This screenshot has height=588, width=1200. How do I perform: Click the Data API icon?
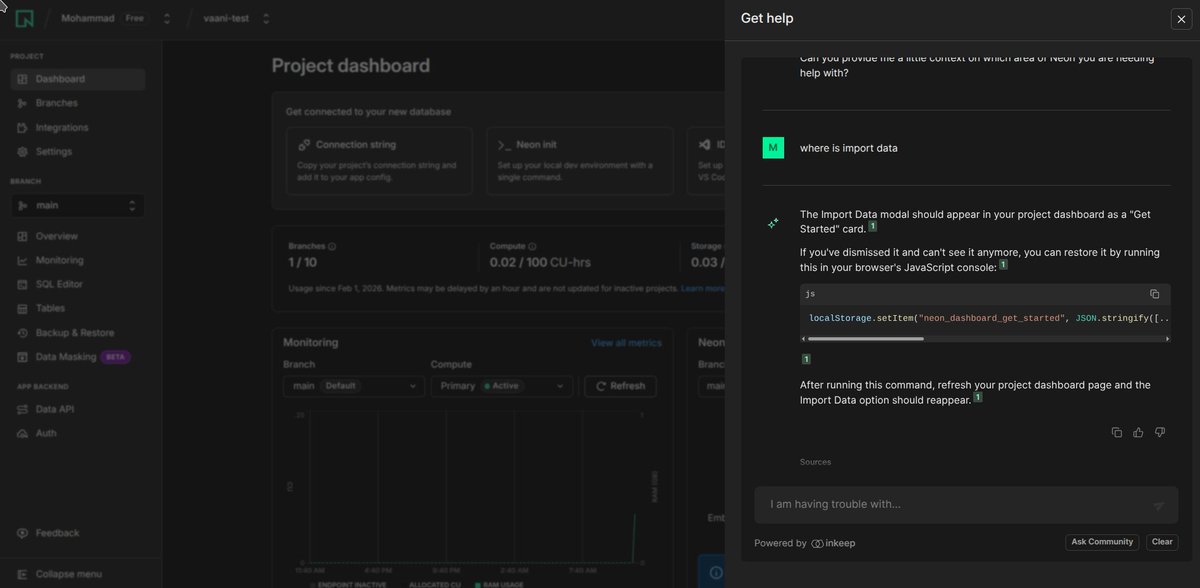click(x=23, y=409)
